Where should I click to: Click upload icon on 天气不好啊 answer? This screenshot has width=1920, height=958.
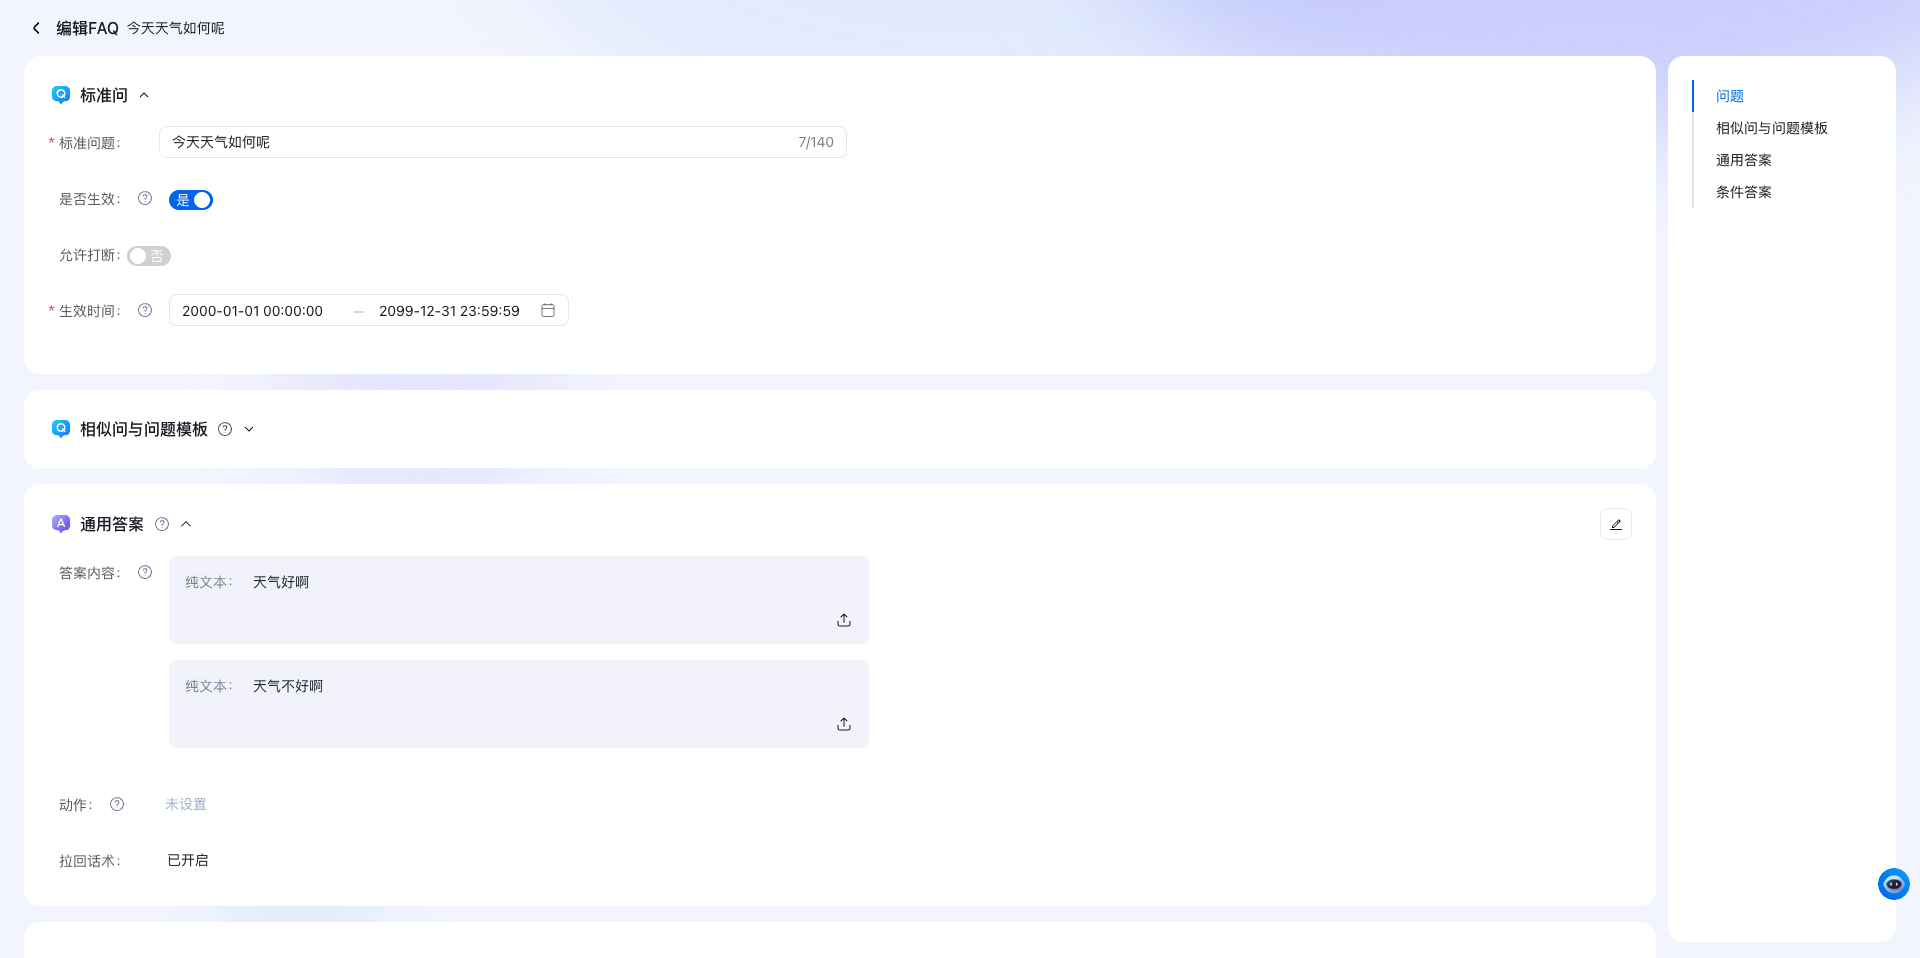[x=844, y=724]
